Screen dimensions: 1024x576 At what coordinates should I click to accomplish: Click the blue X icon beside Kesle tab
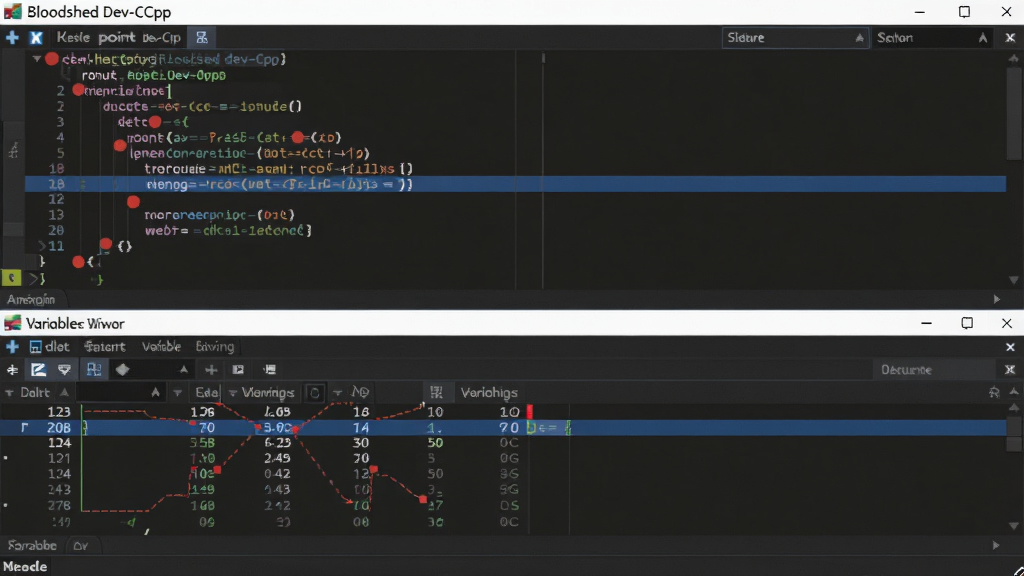(x=36, y=38)
